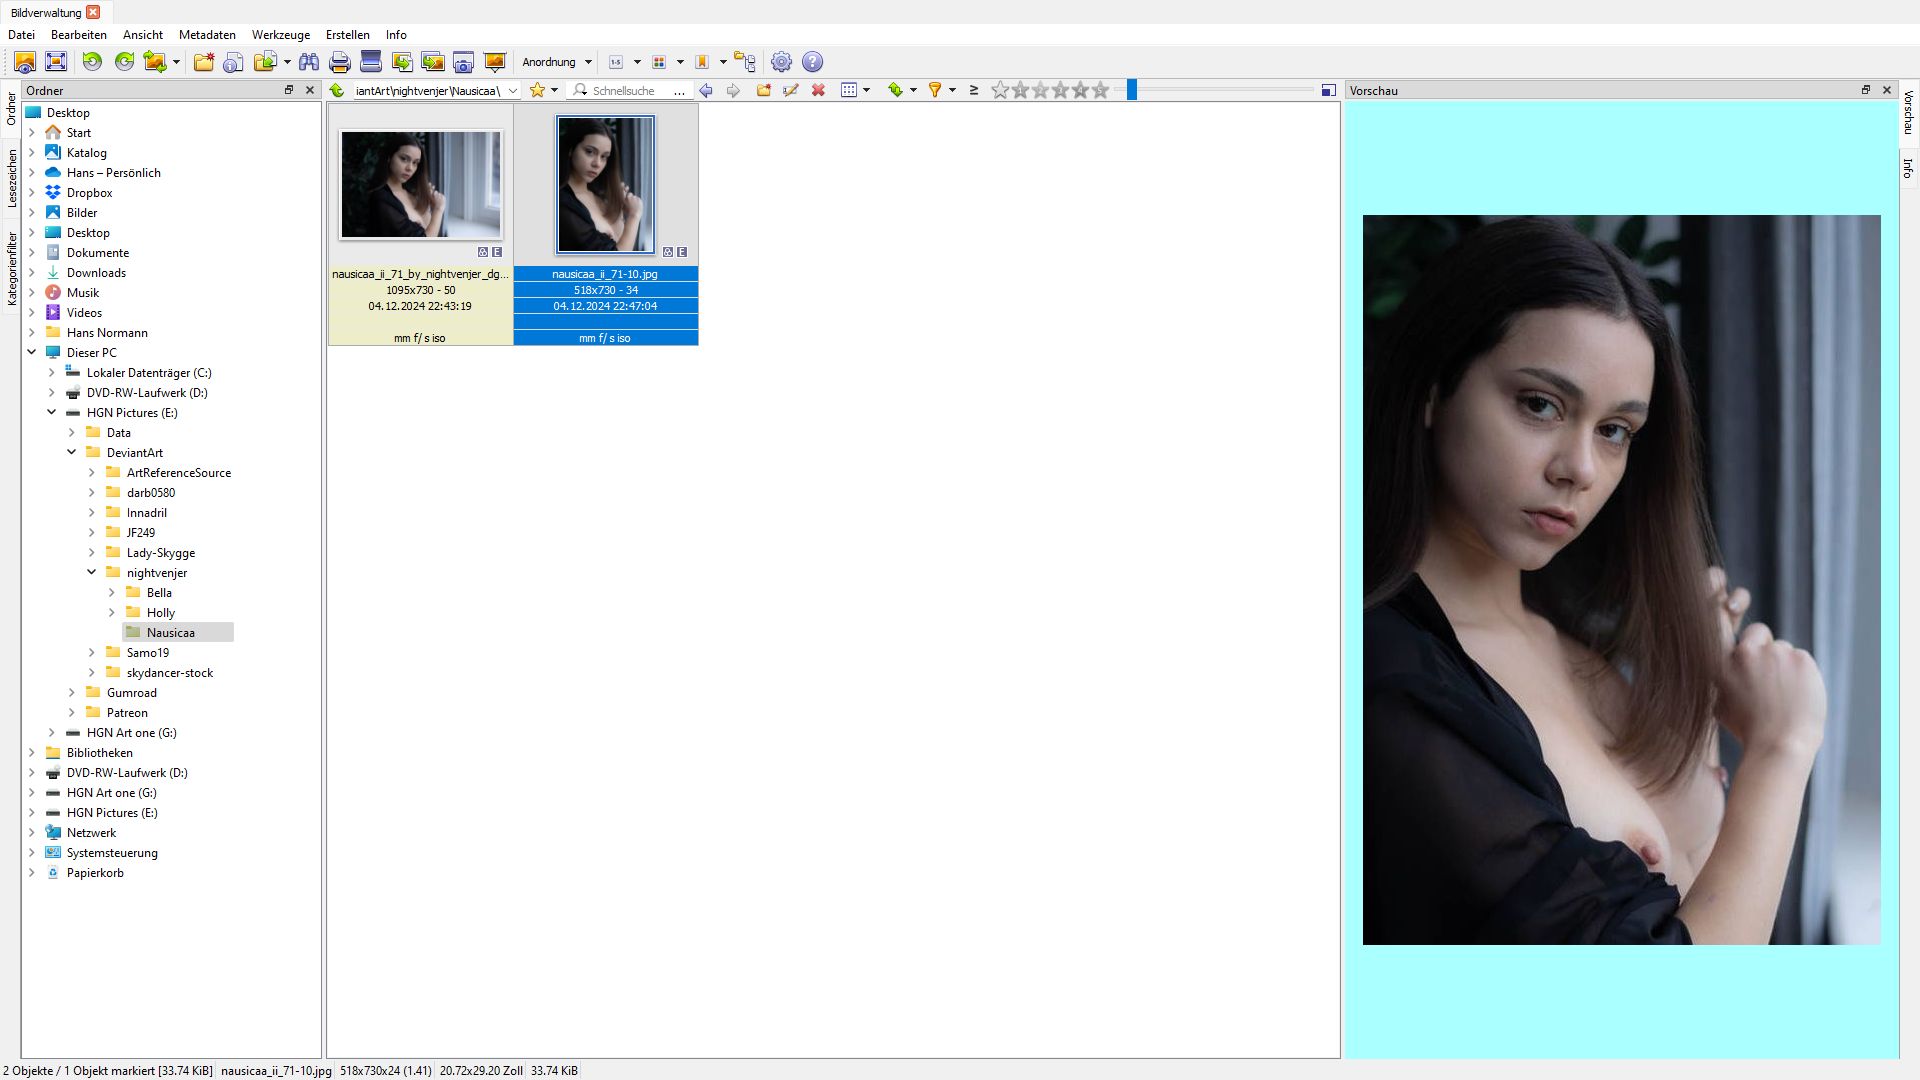Select the Holly folder
Screen dimensions: 1920x1080
pyautogui.click(x=160, y=613)
